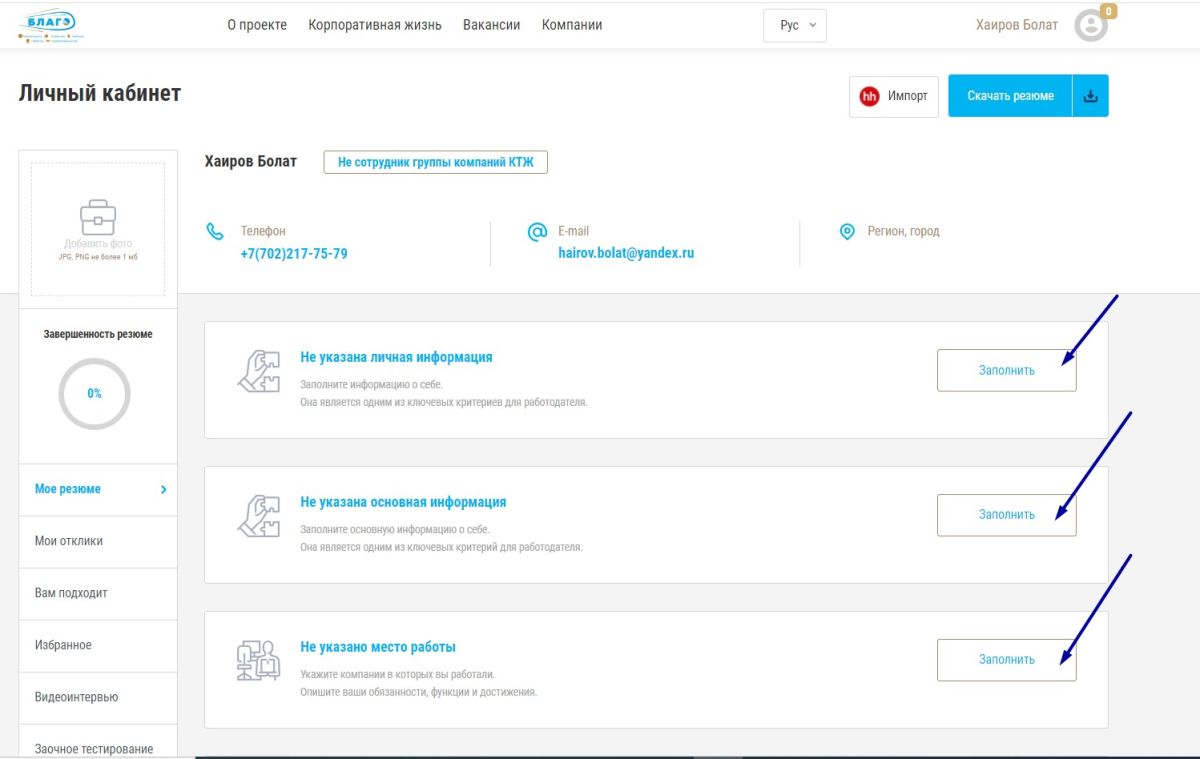Click Не указано место работы heading
The image size is (1200, 759).
(x=378, y=647)
